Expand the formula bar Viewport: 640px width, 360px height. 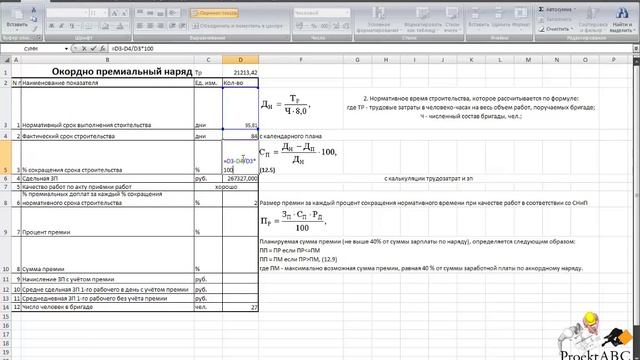(x=636, y=49)
